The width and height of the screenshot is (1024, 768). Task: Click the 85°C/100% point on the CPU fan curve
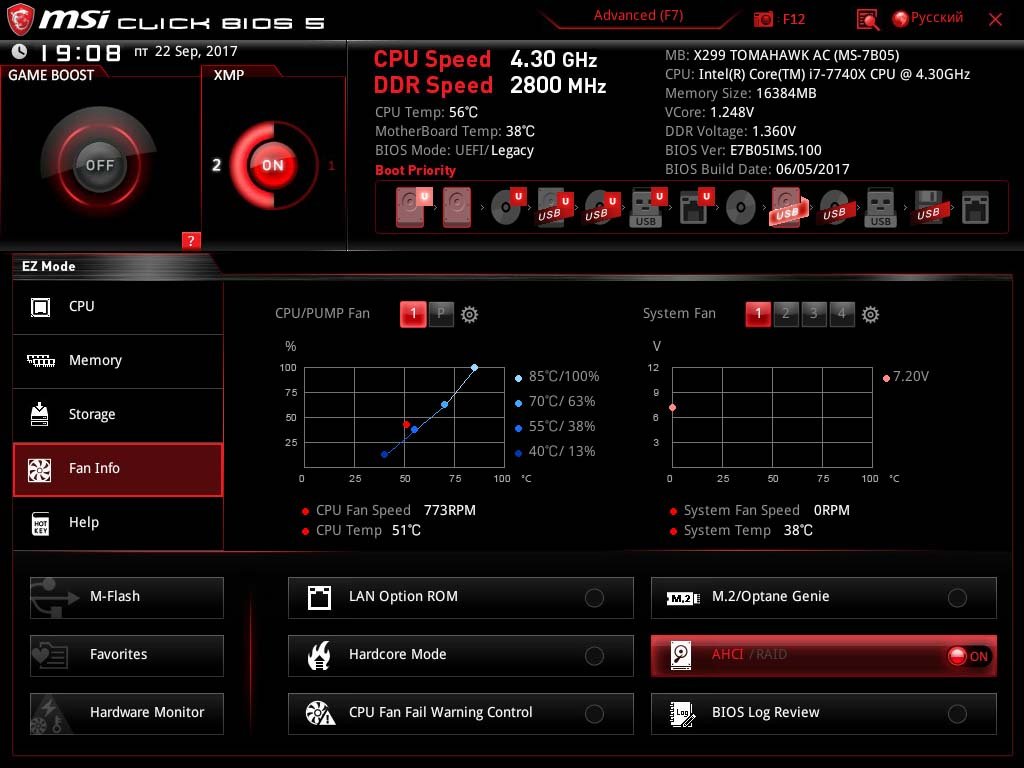point(475,368)
